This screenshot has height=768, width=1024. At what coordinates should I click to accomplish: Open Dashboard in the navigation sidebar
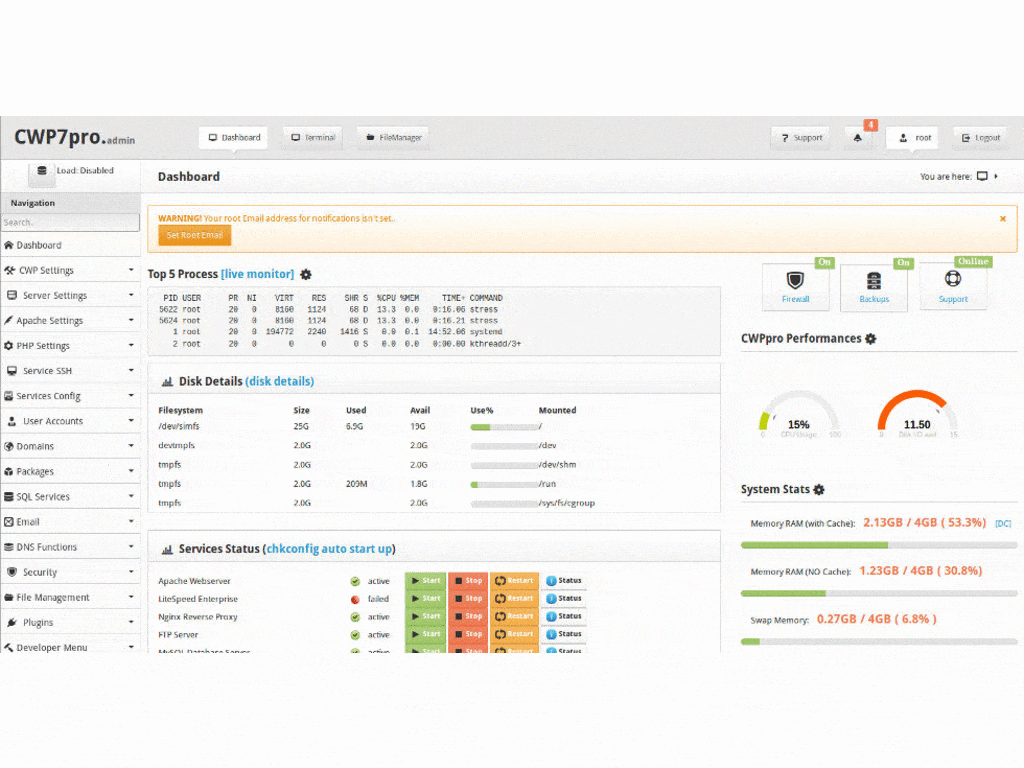[71, 246]
